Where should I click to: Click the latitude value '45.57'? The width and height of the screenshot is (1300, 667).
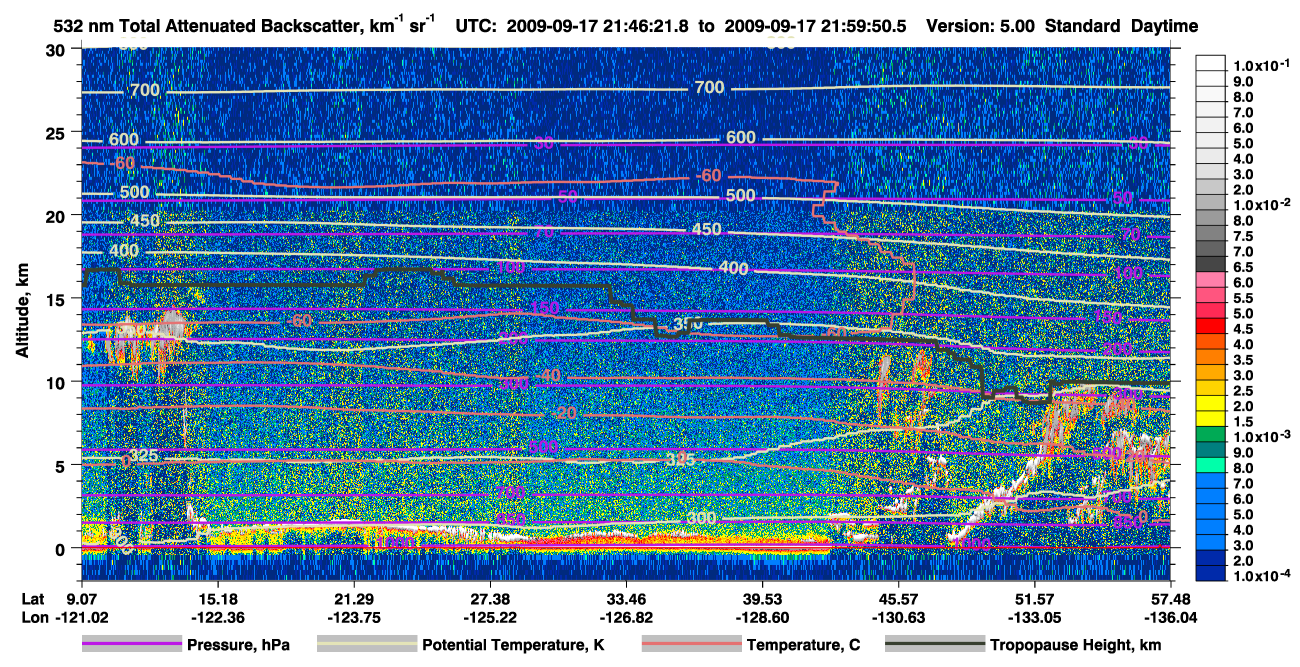point(898,598)
